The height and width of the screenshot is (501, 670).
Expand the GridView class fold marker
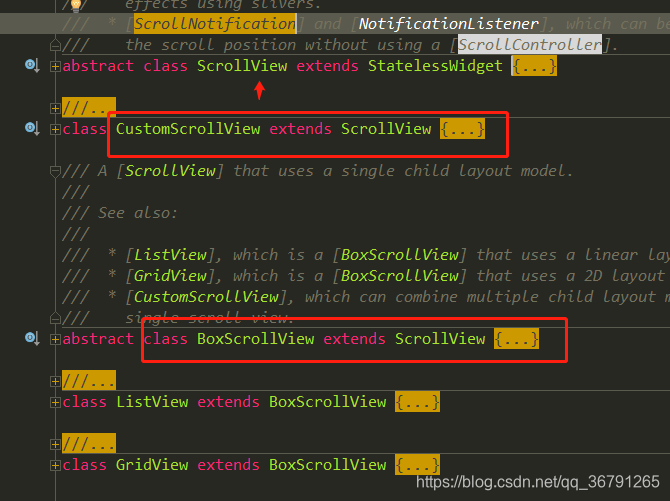tap(55, 465)
